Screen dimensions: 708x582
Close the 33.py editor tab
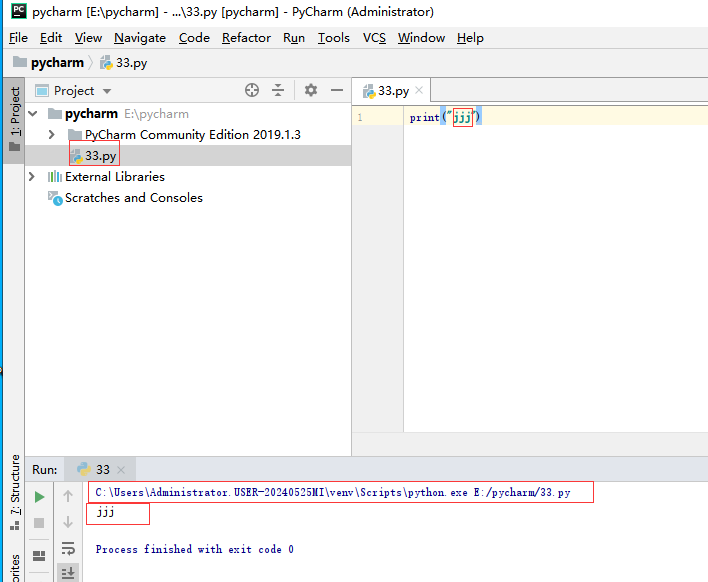(419, 90)
